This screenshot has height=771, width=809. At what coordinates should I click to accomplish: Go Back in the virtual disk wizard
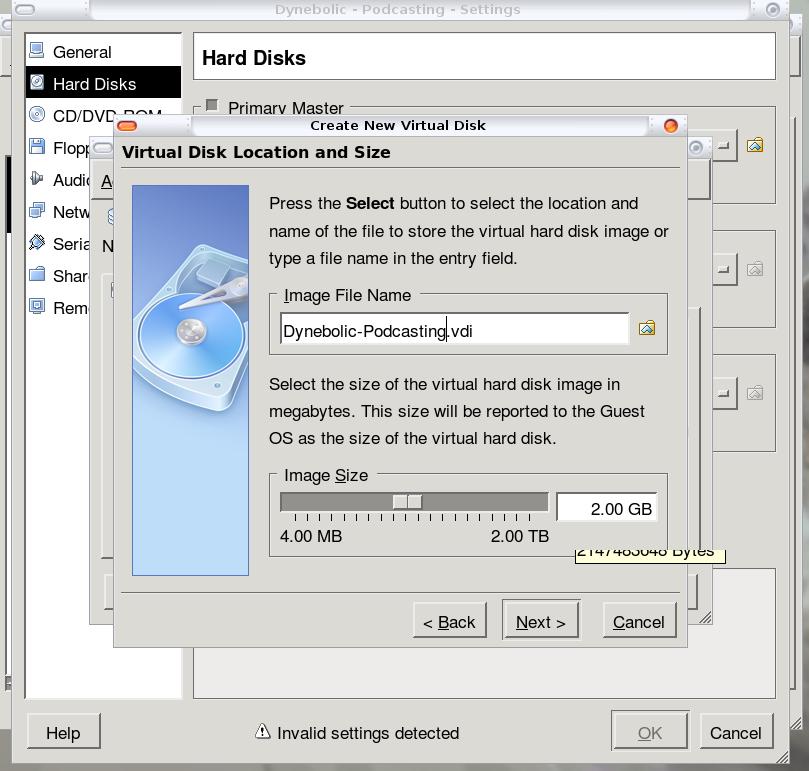click(449, 621)
